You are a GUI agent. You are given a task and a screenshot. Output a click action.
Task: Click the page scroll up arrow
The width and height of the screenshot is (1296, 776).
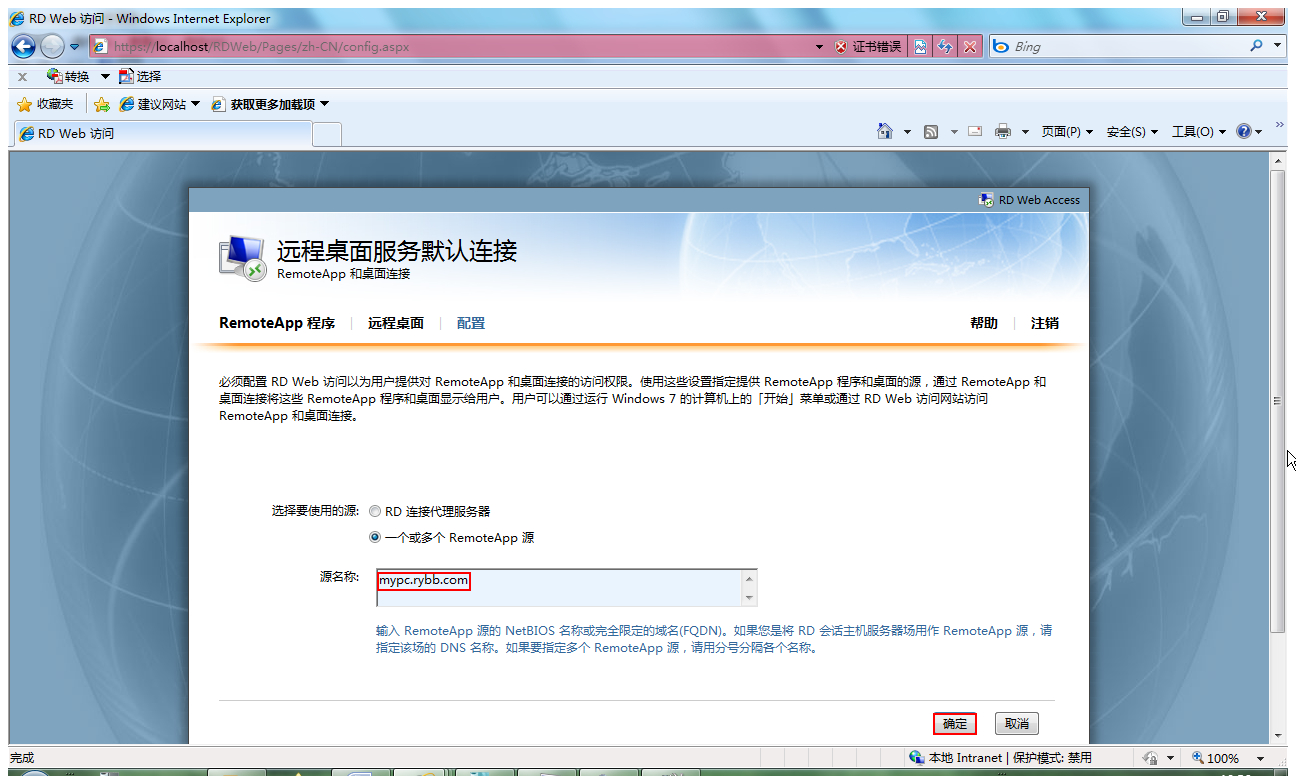[x=1277, y=160]
